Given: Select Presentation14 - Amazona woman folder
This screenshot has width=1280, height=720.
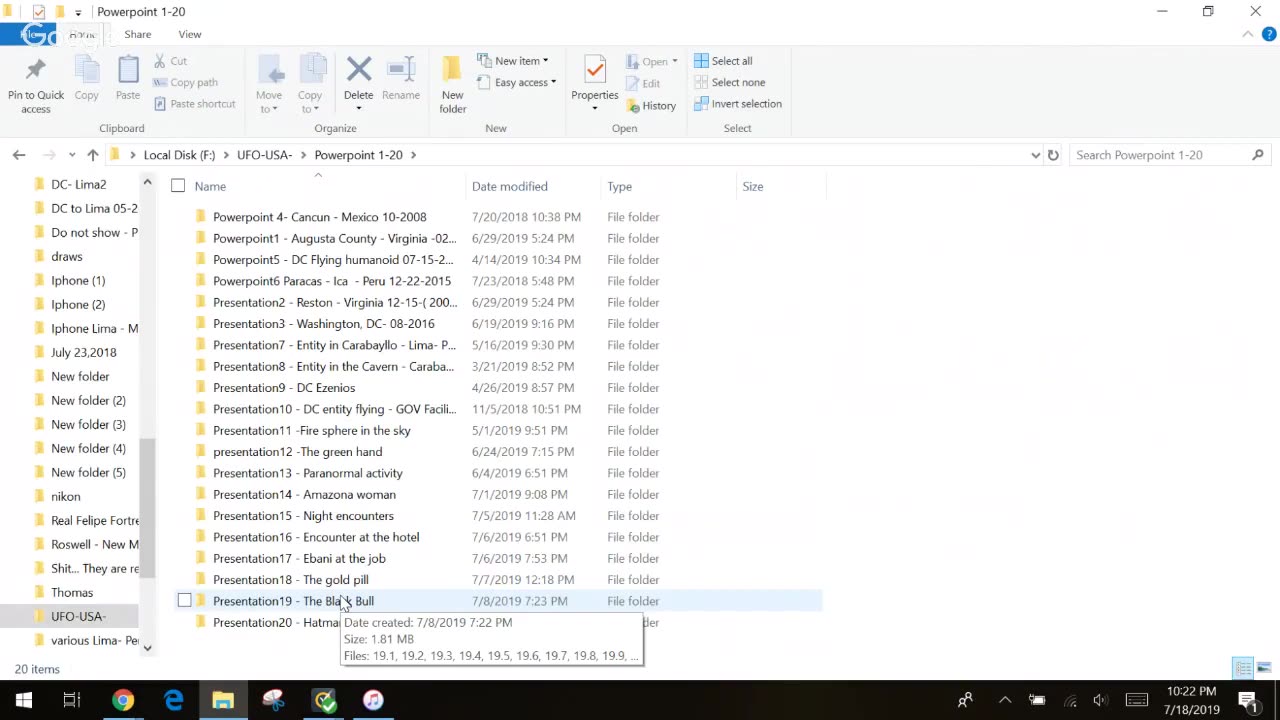Looking at the screenshot, I should 304,495.
